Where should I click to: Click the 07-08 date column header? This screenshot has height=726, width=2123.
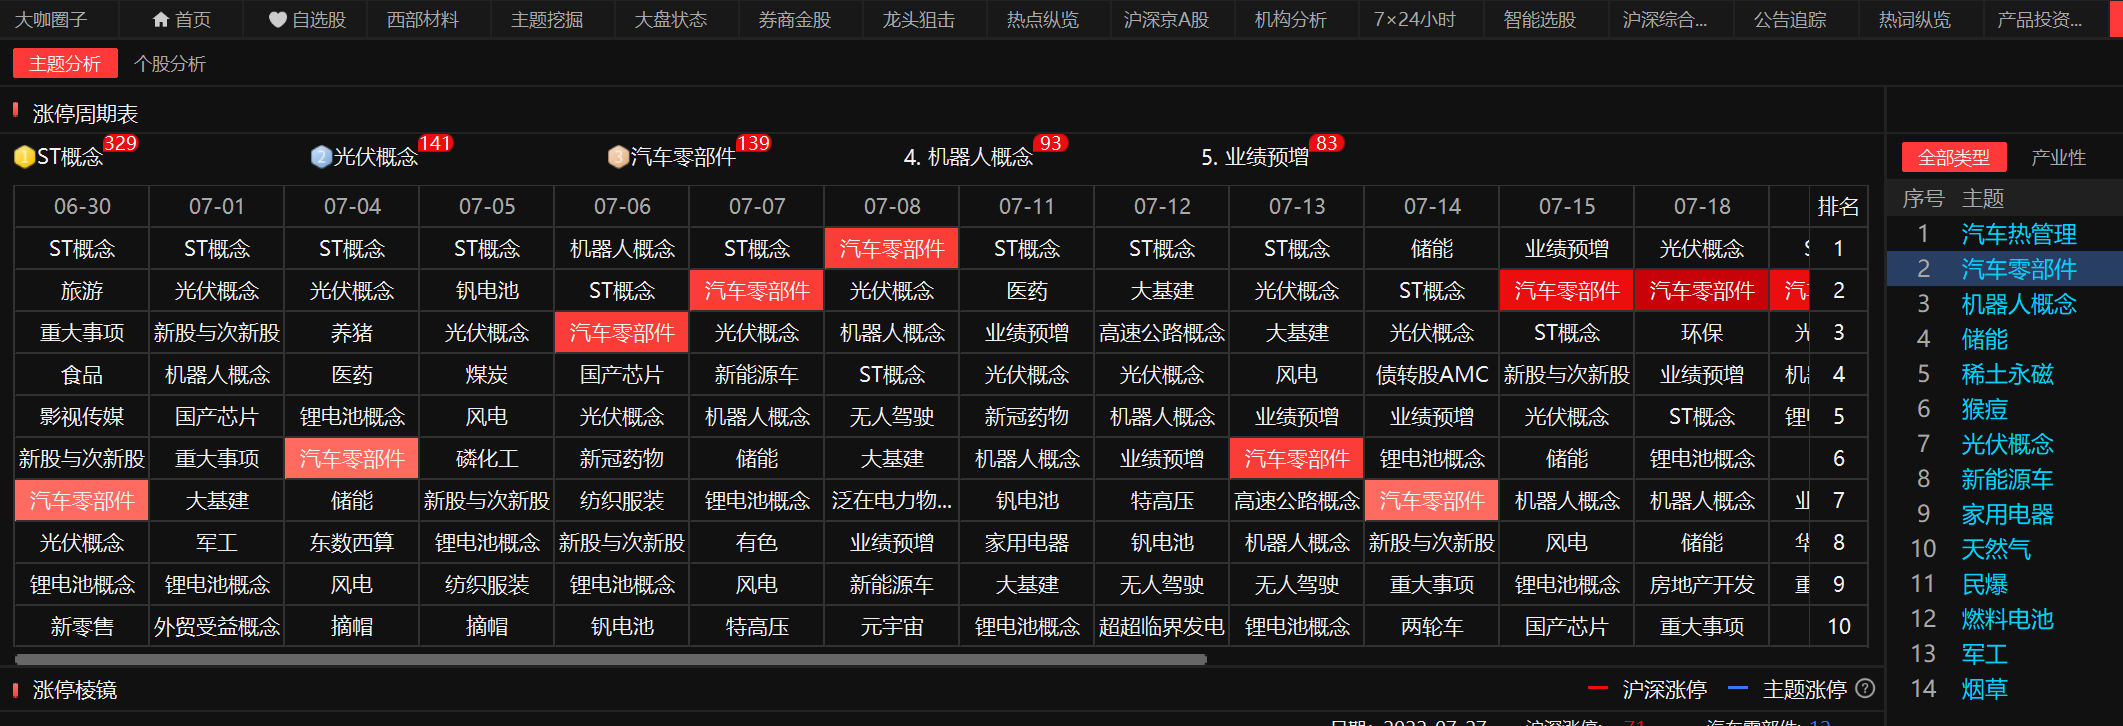[x=892, y=206]
